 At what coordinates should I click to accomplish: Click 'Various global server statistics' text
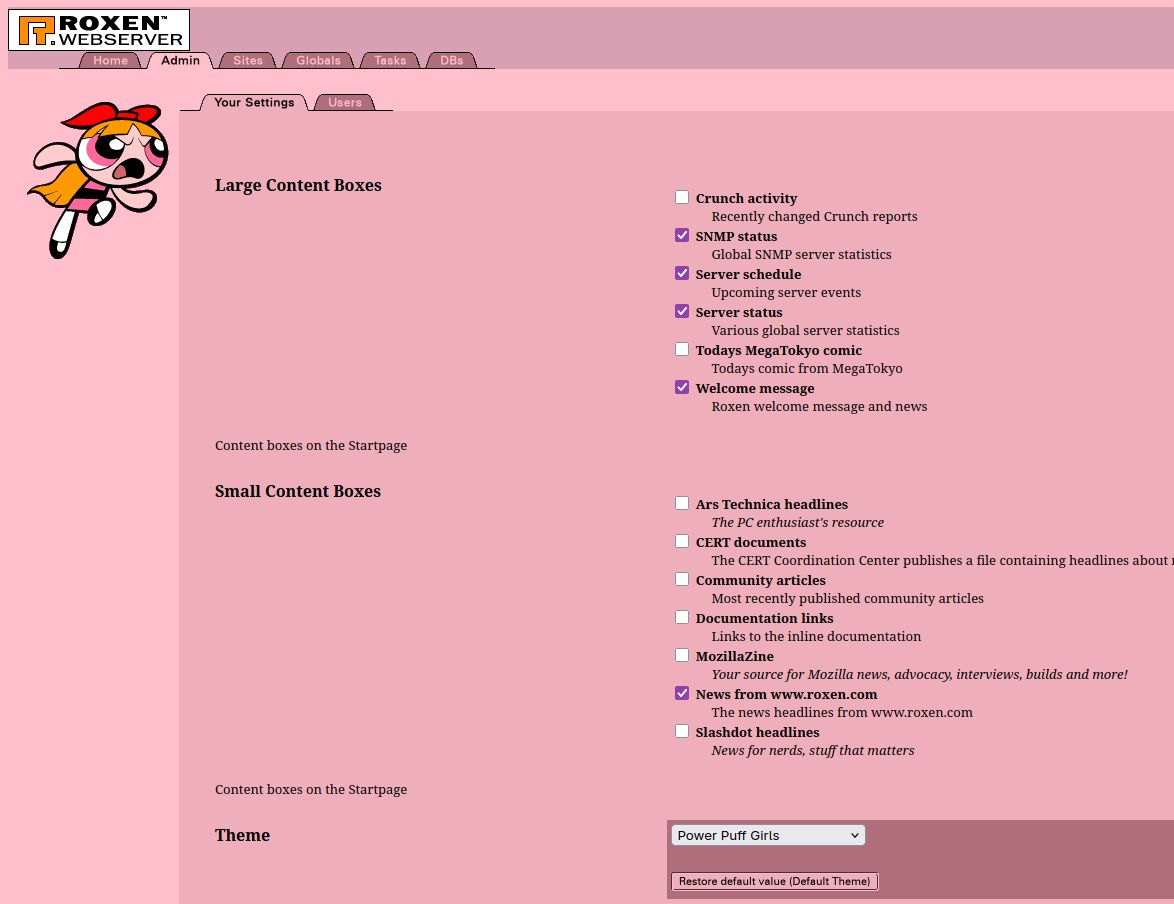coord(805,330)
